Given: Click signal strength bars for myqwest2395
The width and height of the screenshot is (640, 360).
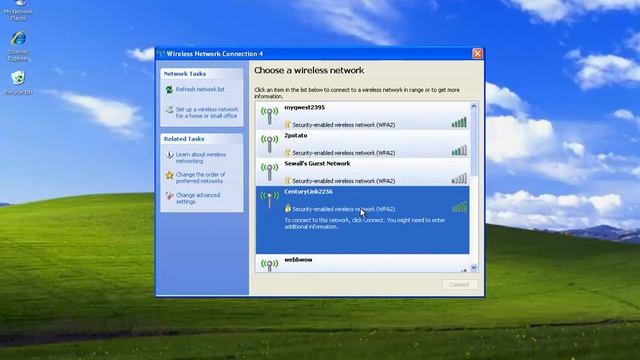Looking at the screenshot, I should point(459,122).
